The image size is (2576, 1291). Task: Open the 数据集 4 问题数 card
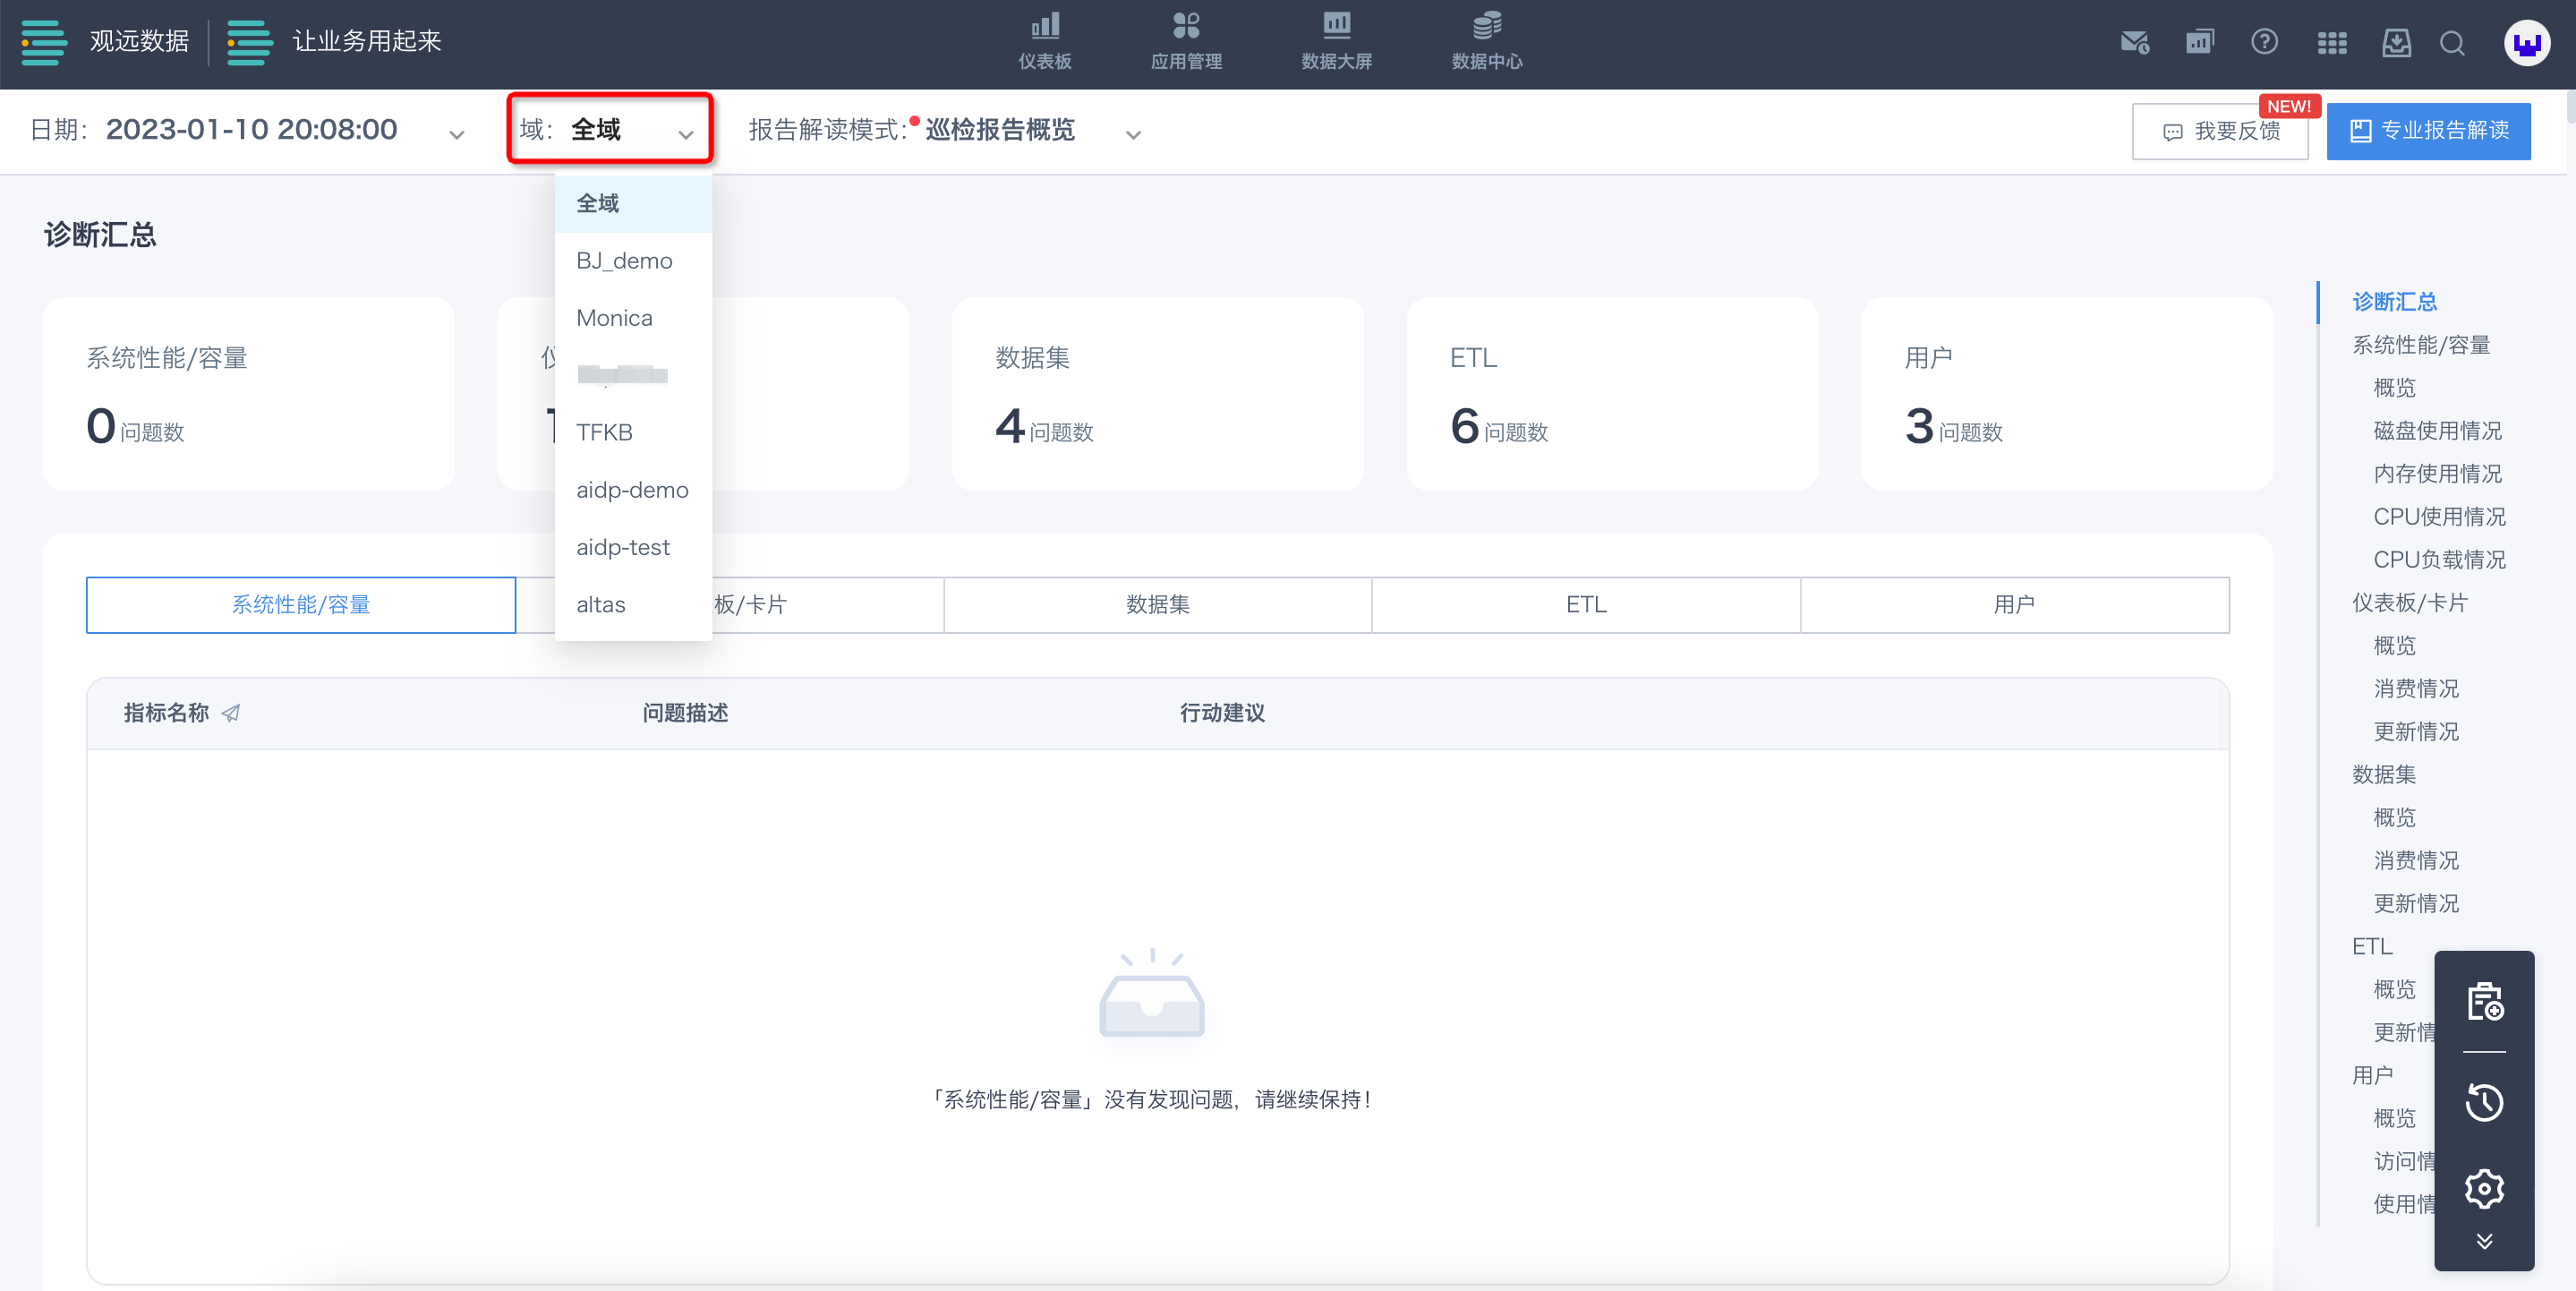pos(1157,393)
